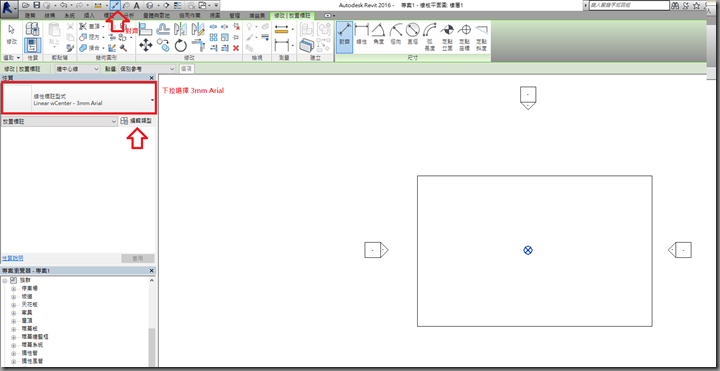Screen dimensions: 720x371
Task: Click the Text 'A' icon in quick access toolbar
Action: click(x=136, y=6)
